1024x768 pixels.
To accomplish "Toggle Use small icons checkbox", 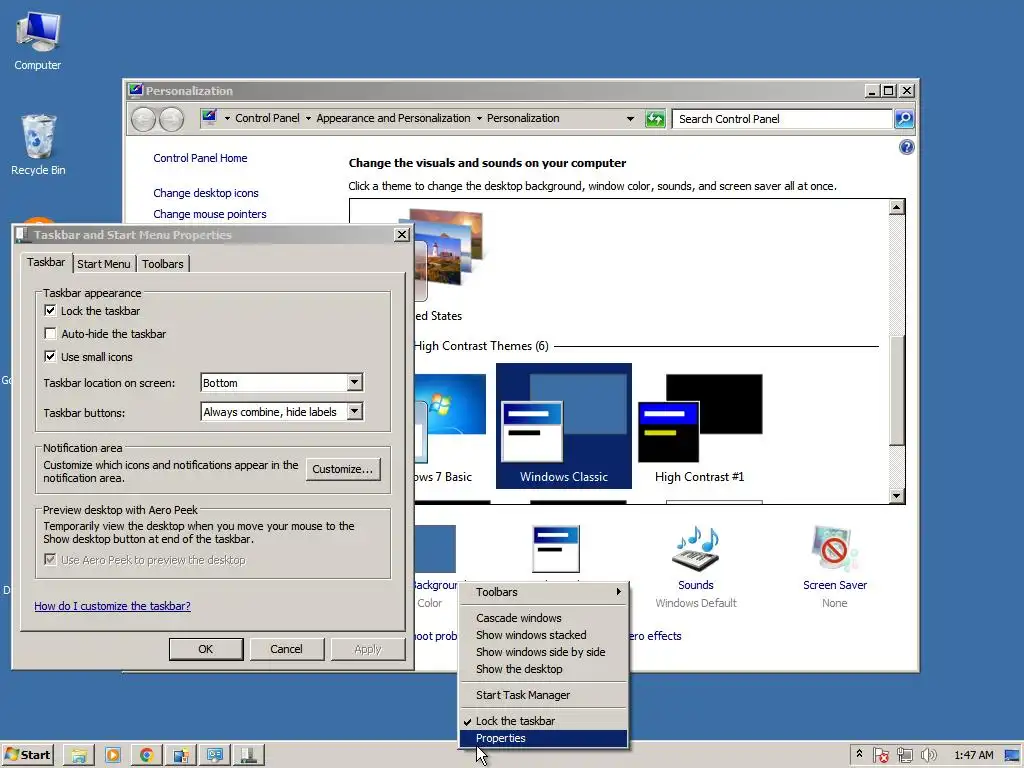I will 50,357.
